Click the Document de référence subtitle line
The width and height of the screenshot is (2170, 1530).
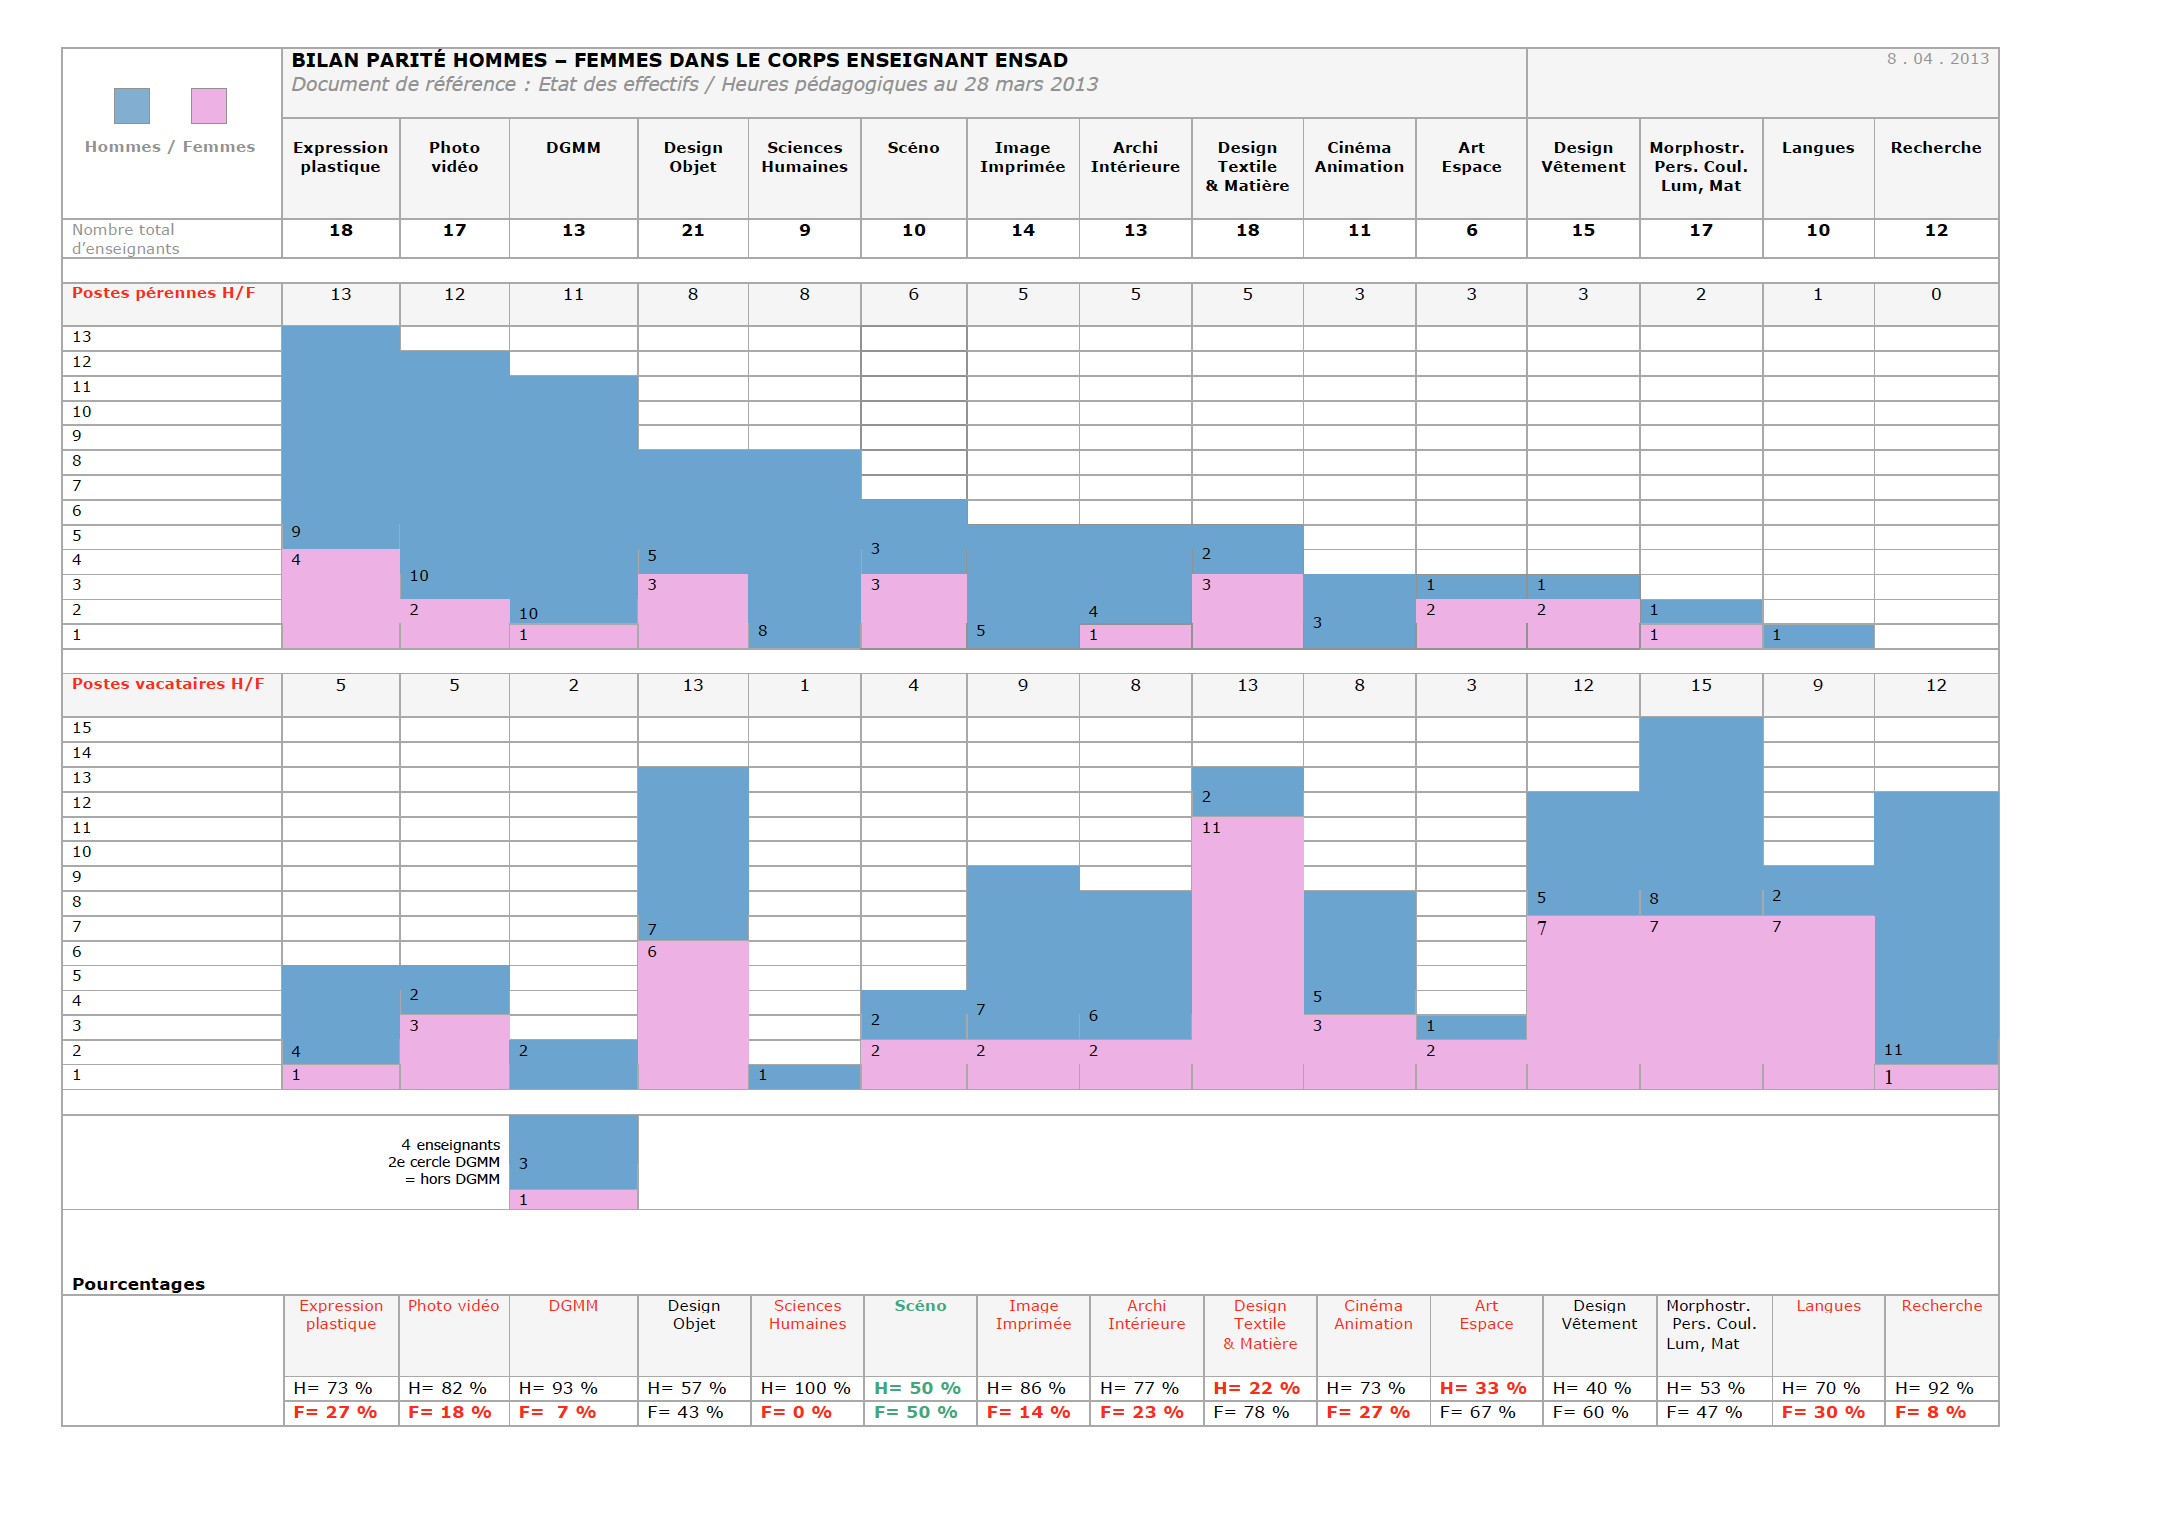694,85
